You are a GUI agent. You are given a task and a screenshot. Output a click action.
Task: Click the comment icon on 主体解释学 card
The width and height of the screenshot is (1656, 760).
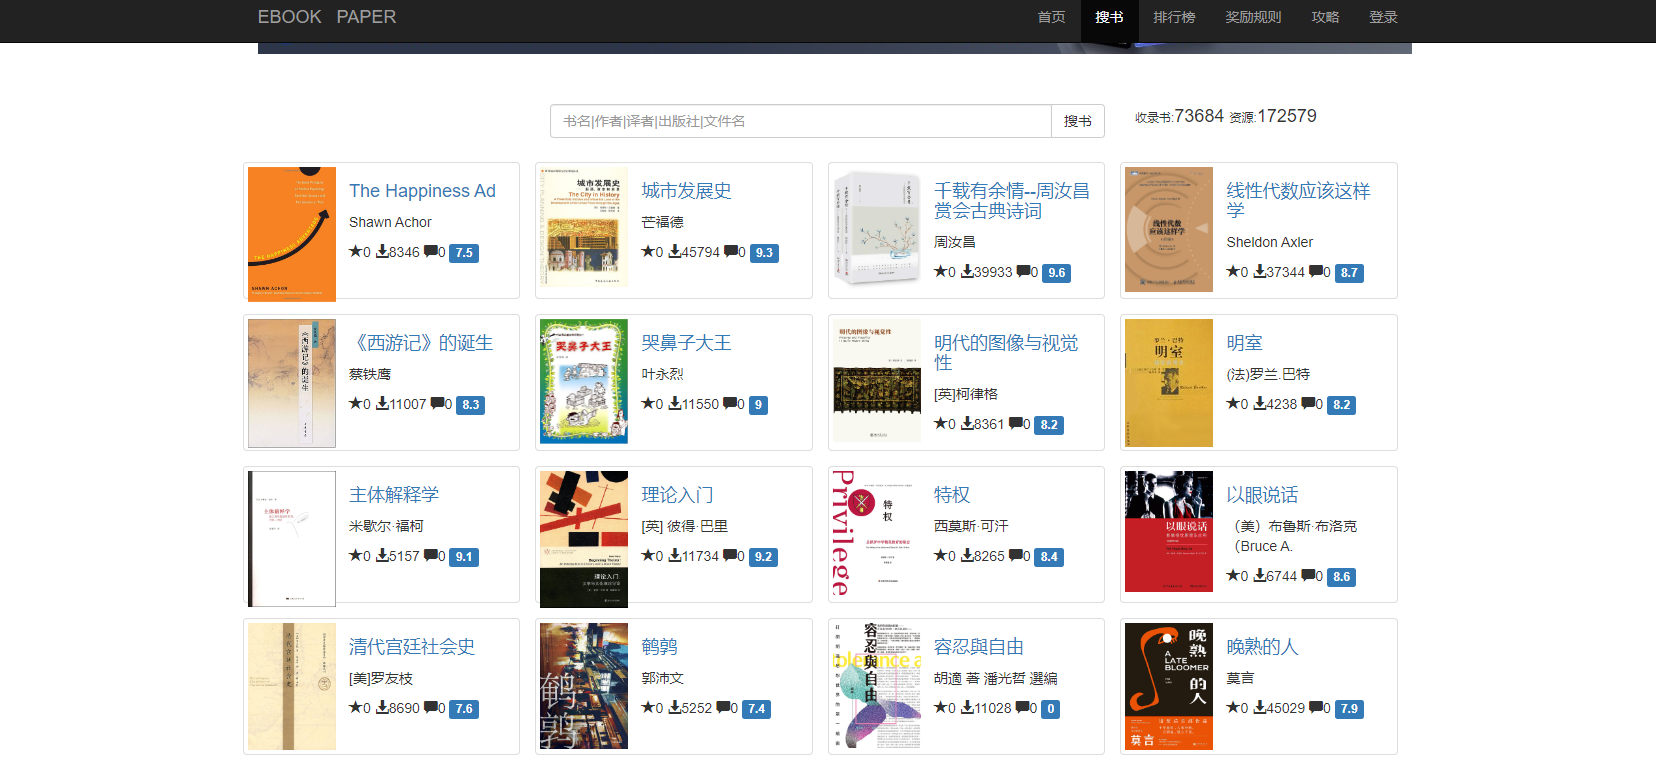click(x=430, y=556)
